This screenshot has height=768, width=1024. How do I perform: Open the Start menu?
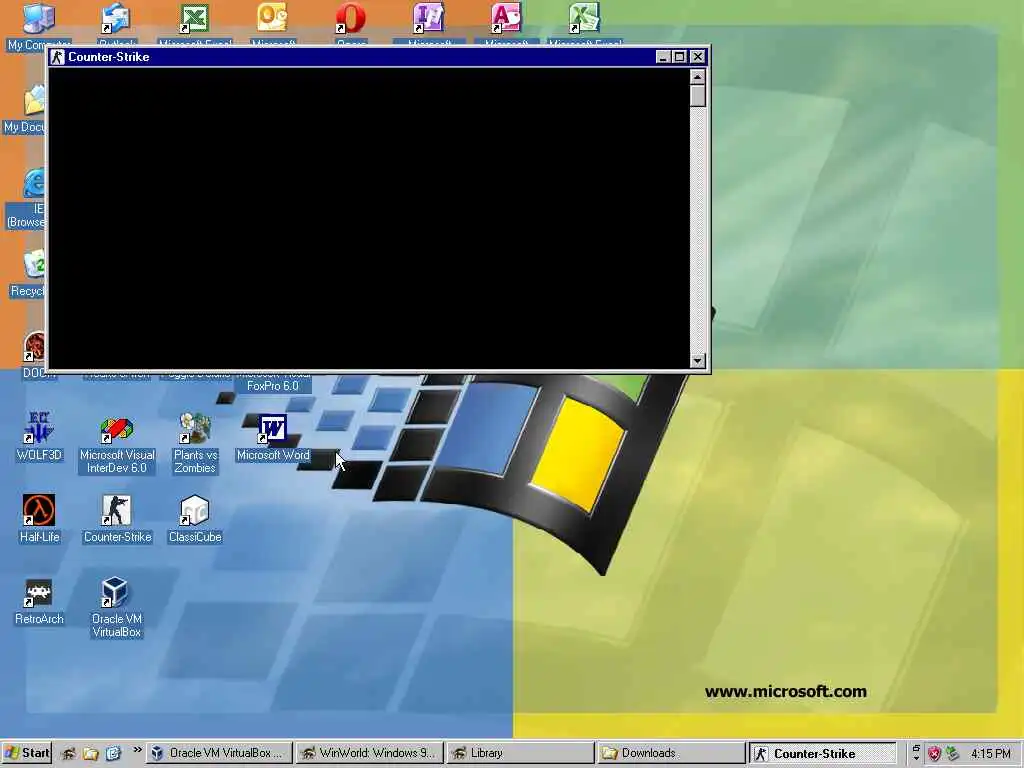pyautogui.click(x=26, y=753)
